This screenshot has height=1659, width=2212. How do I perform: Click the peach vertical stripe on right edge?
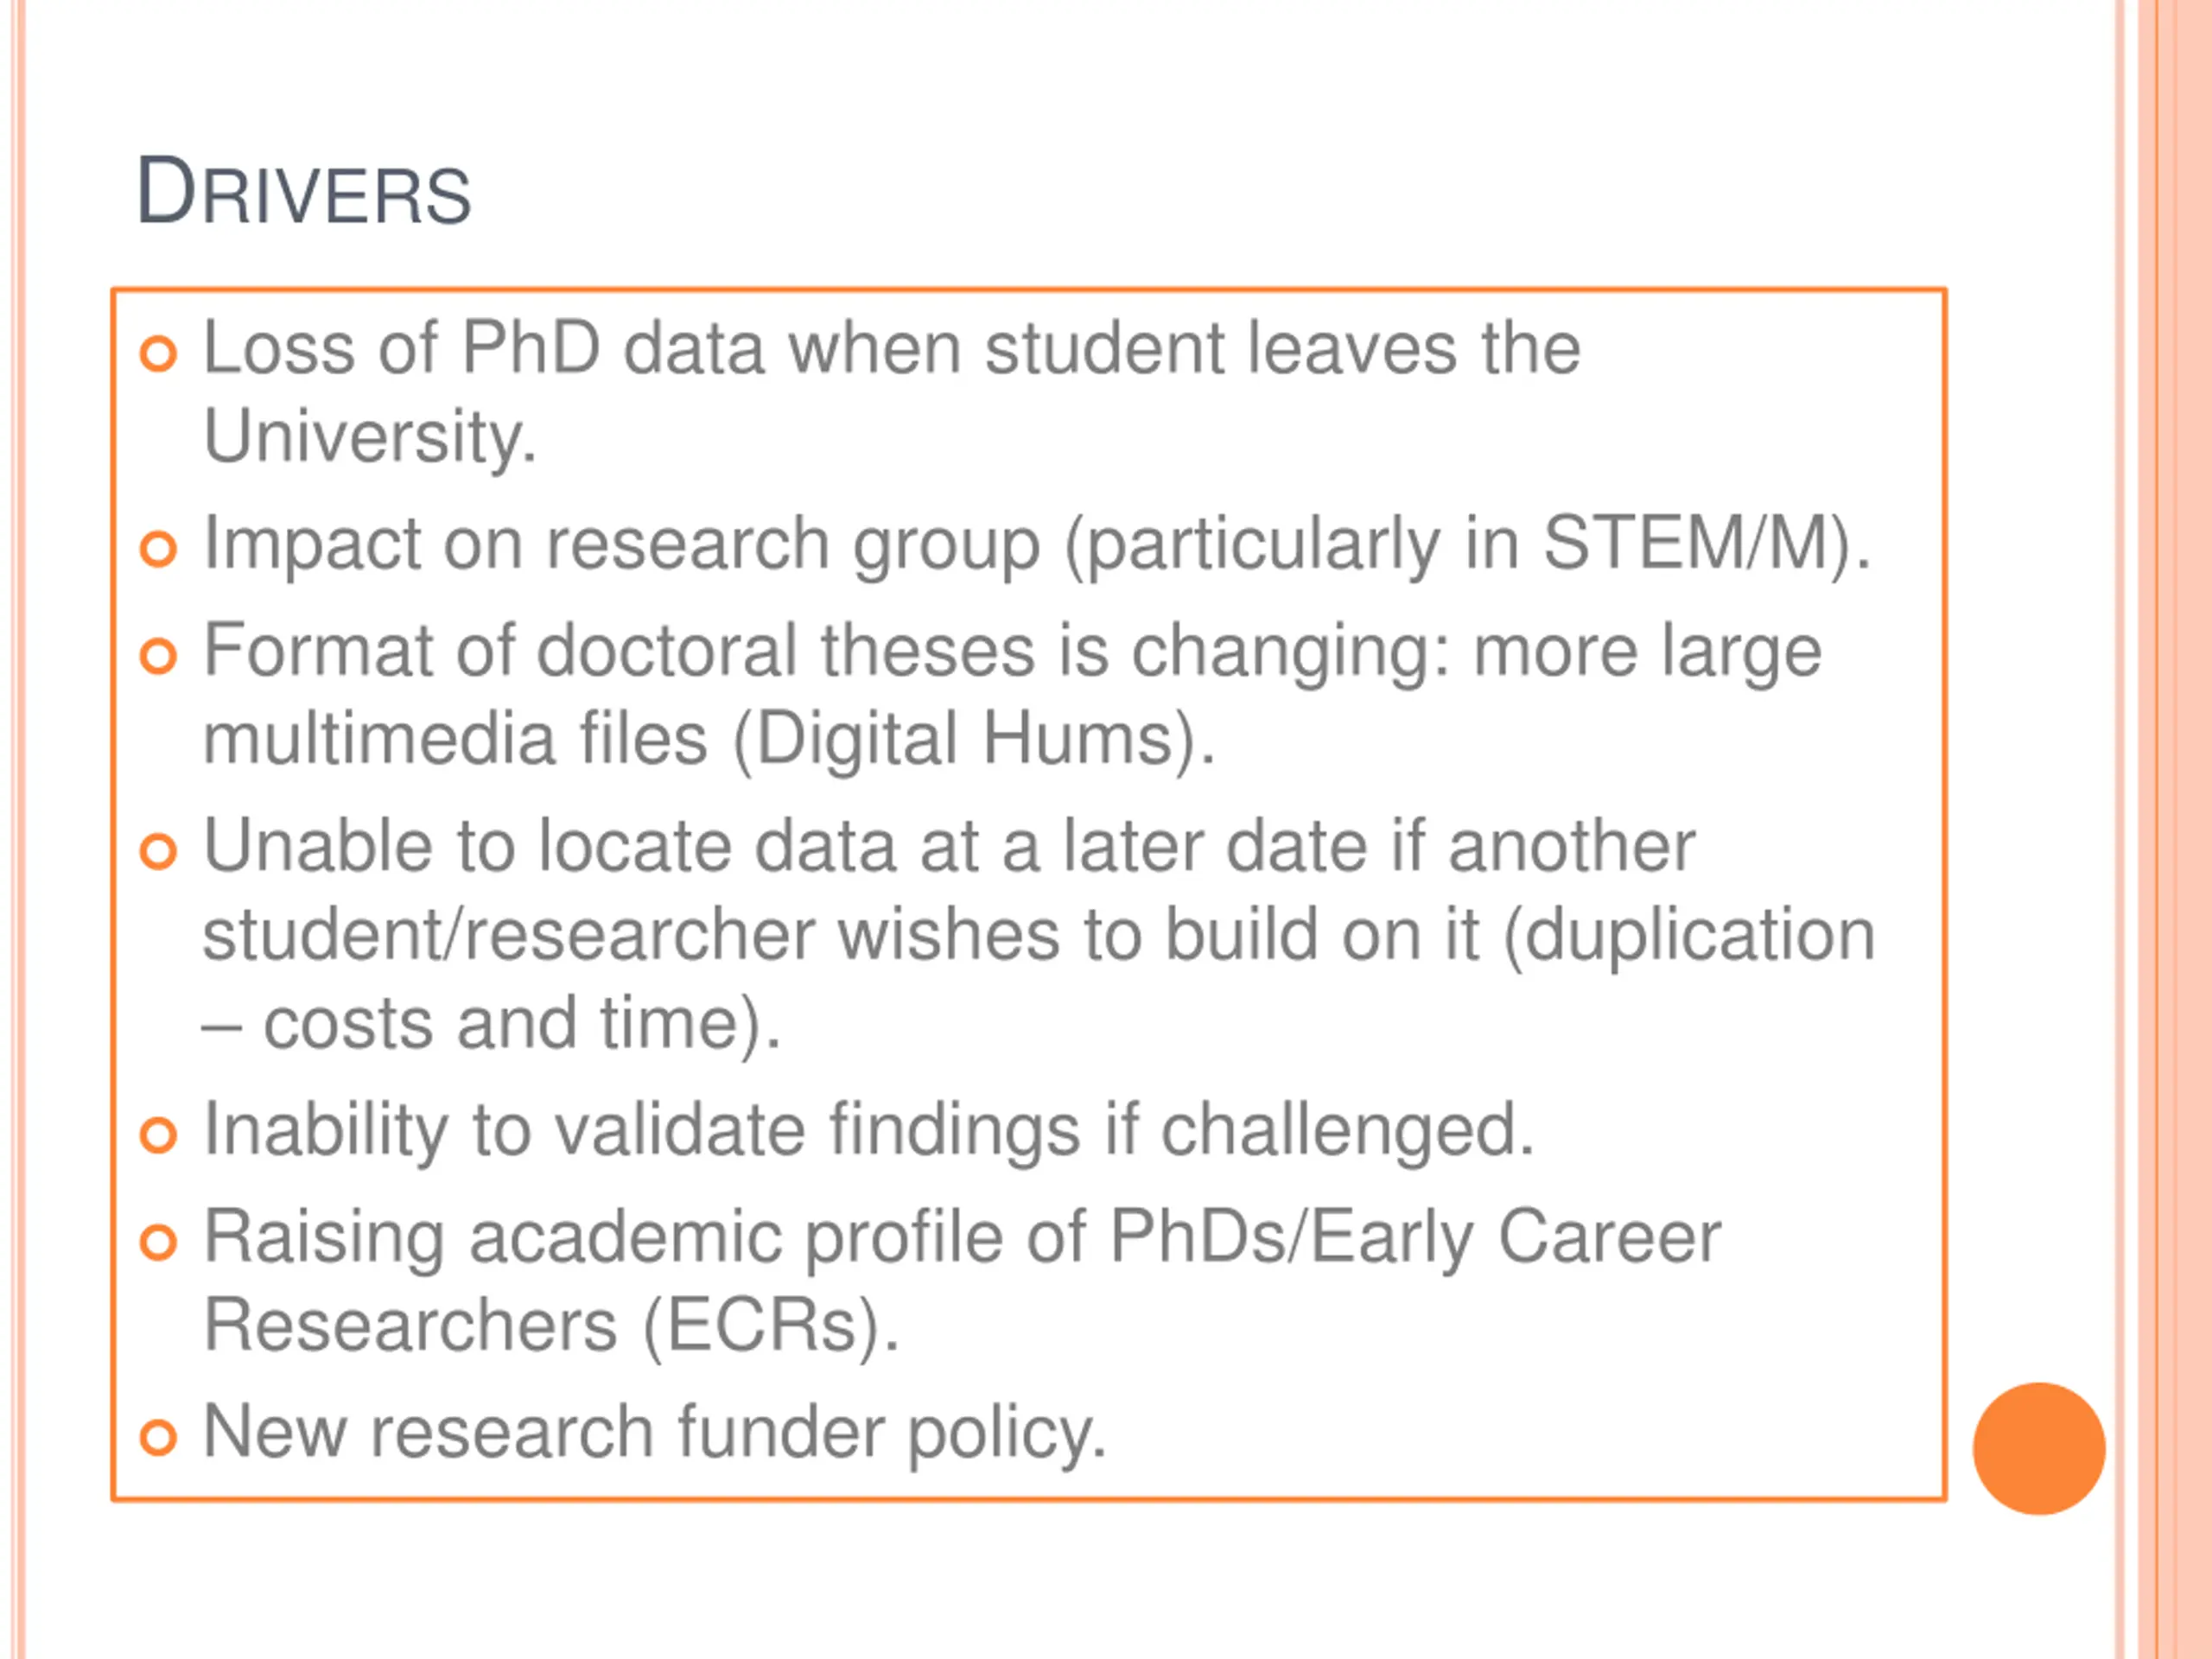pyautogui.click(x=2175, y=829)
